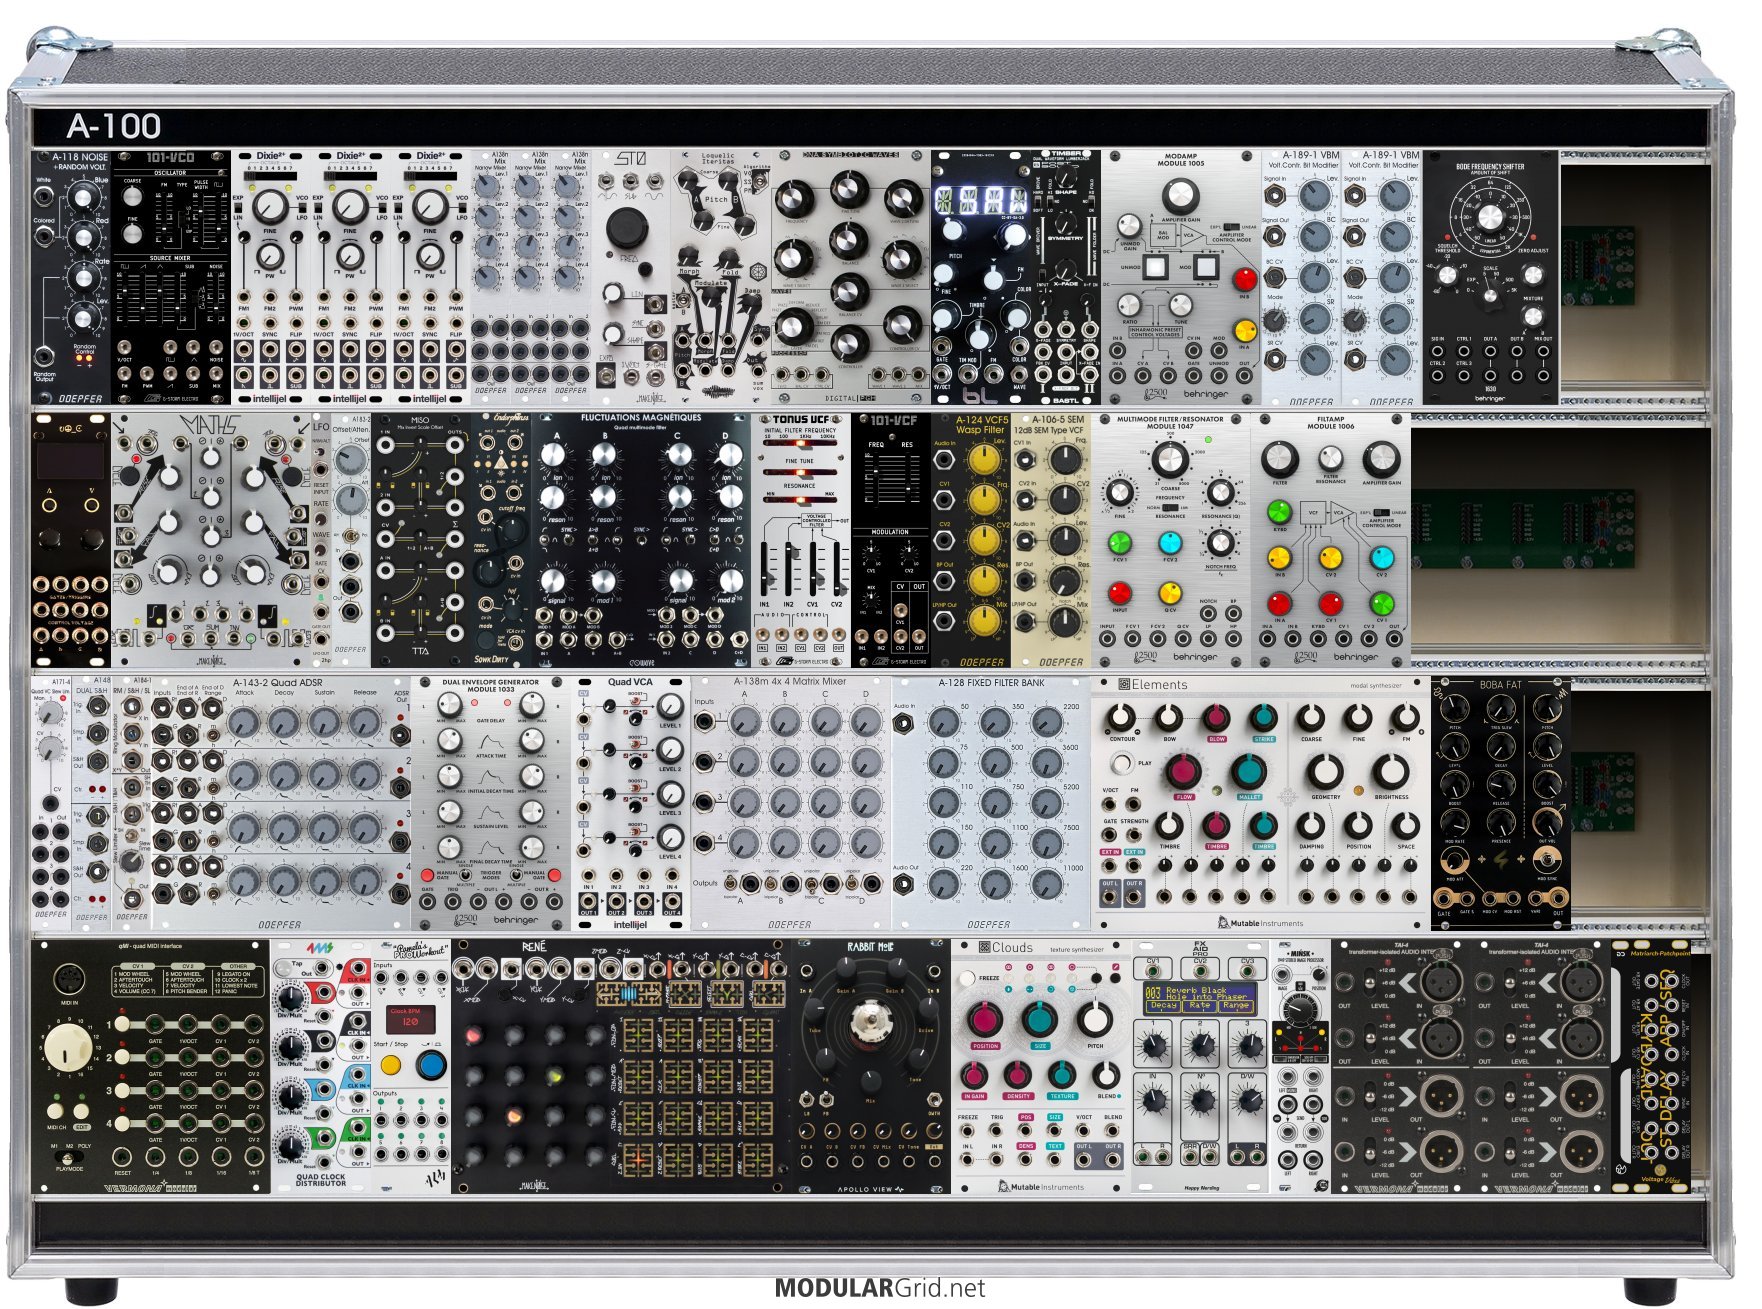Click the Mix knob on Rabbit Hole

click(871, 1081)
